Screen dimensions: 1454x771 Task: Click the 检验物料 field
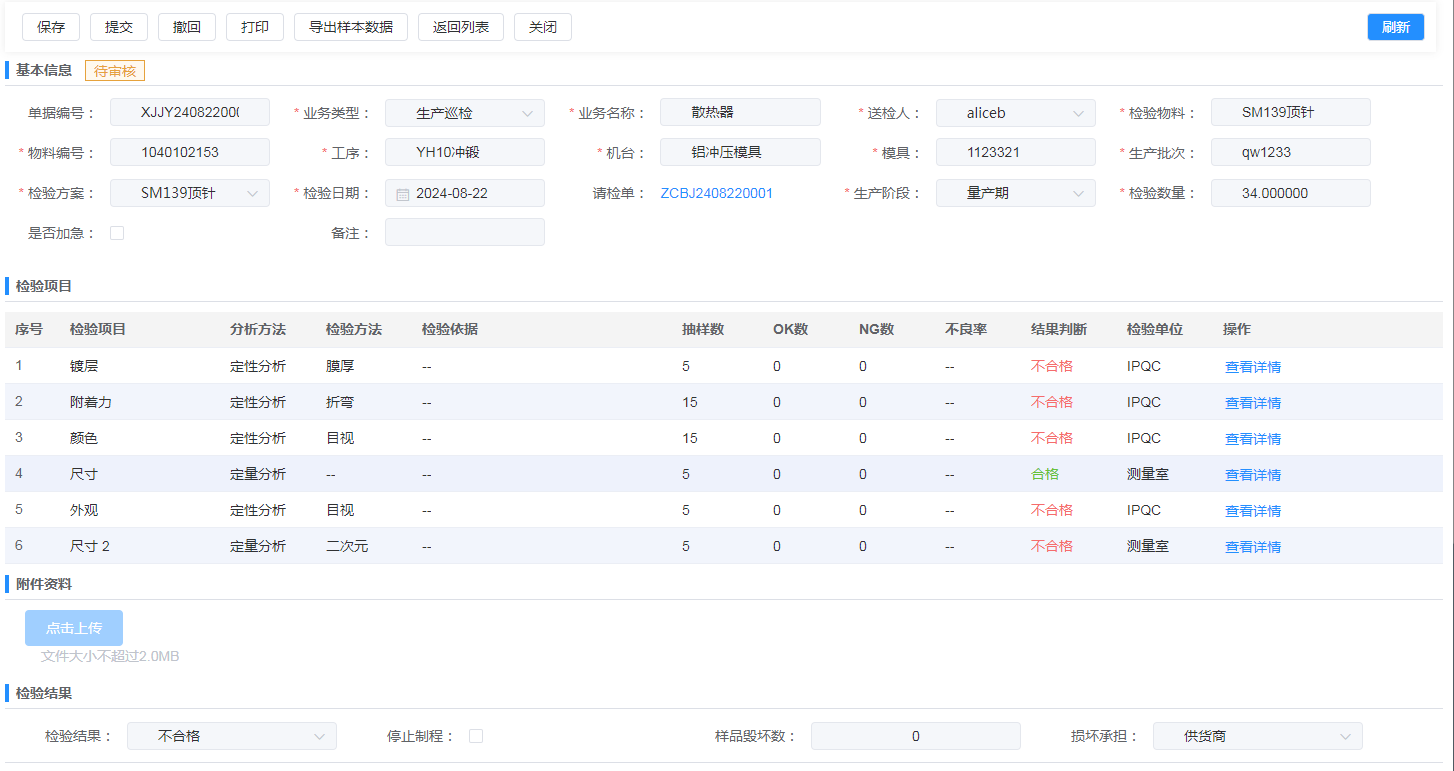click(x=1291, y=112)
